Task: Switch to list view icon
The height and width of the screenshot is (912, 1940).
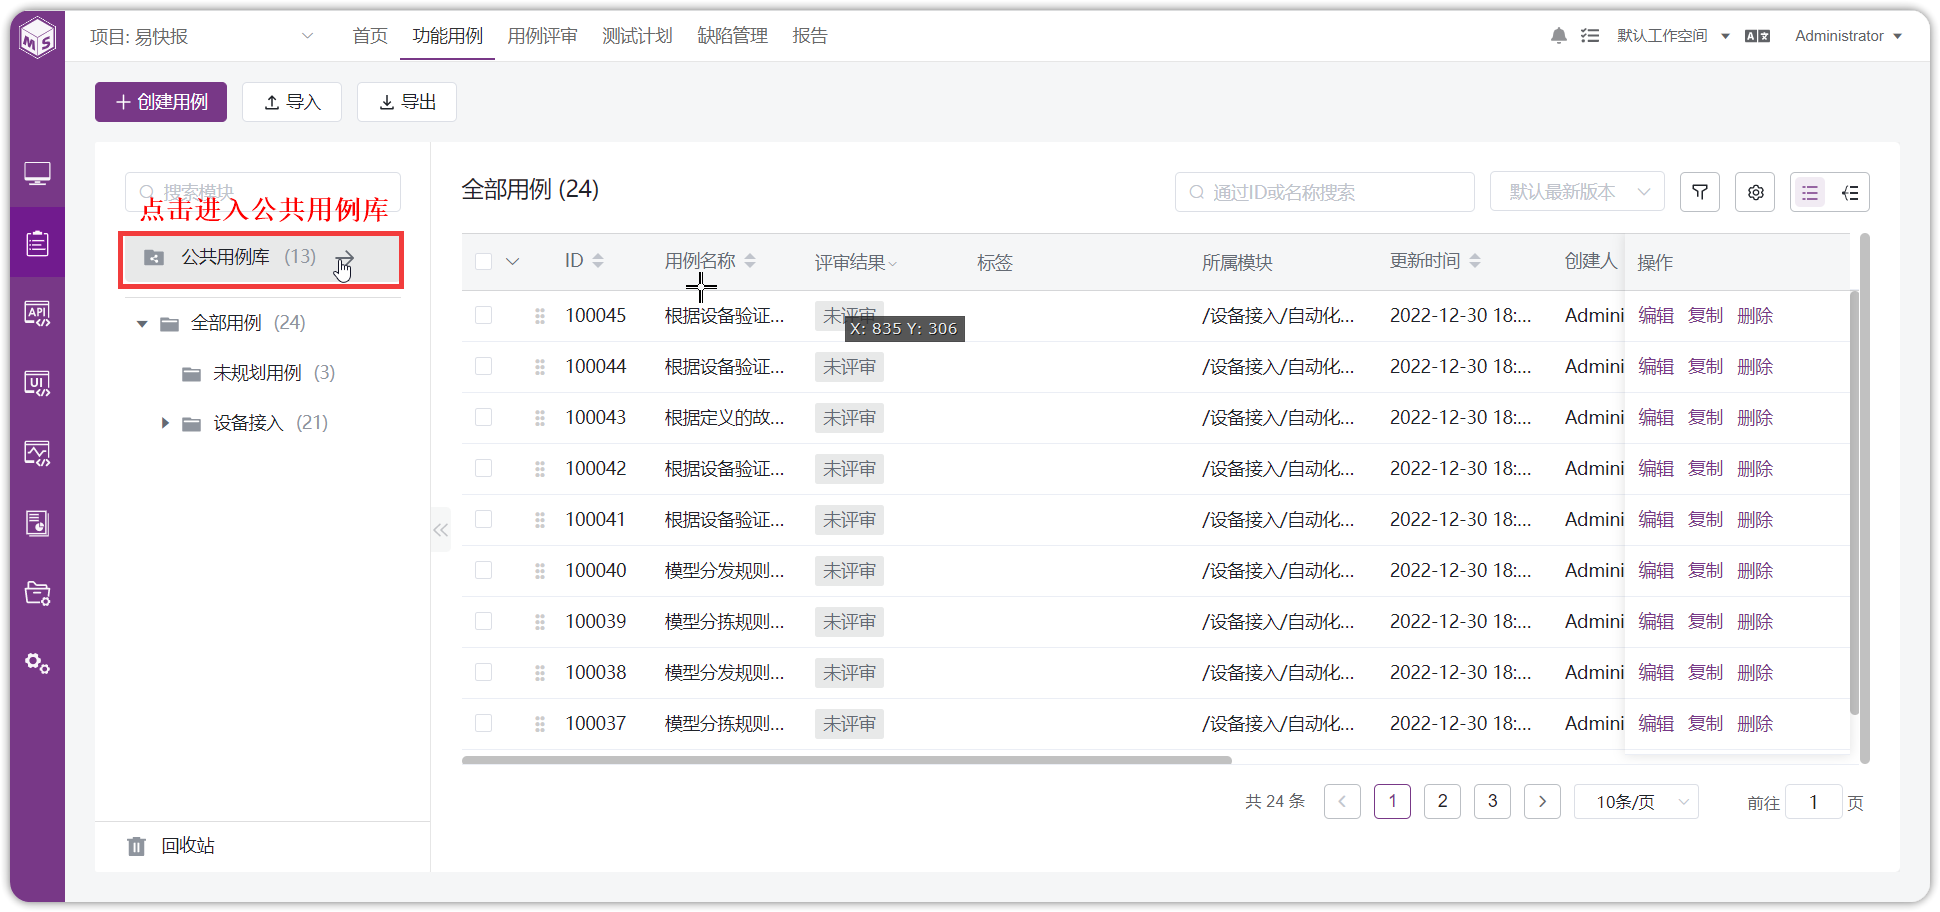Action: coord(1810,192)
